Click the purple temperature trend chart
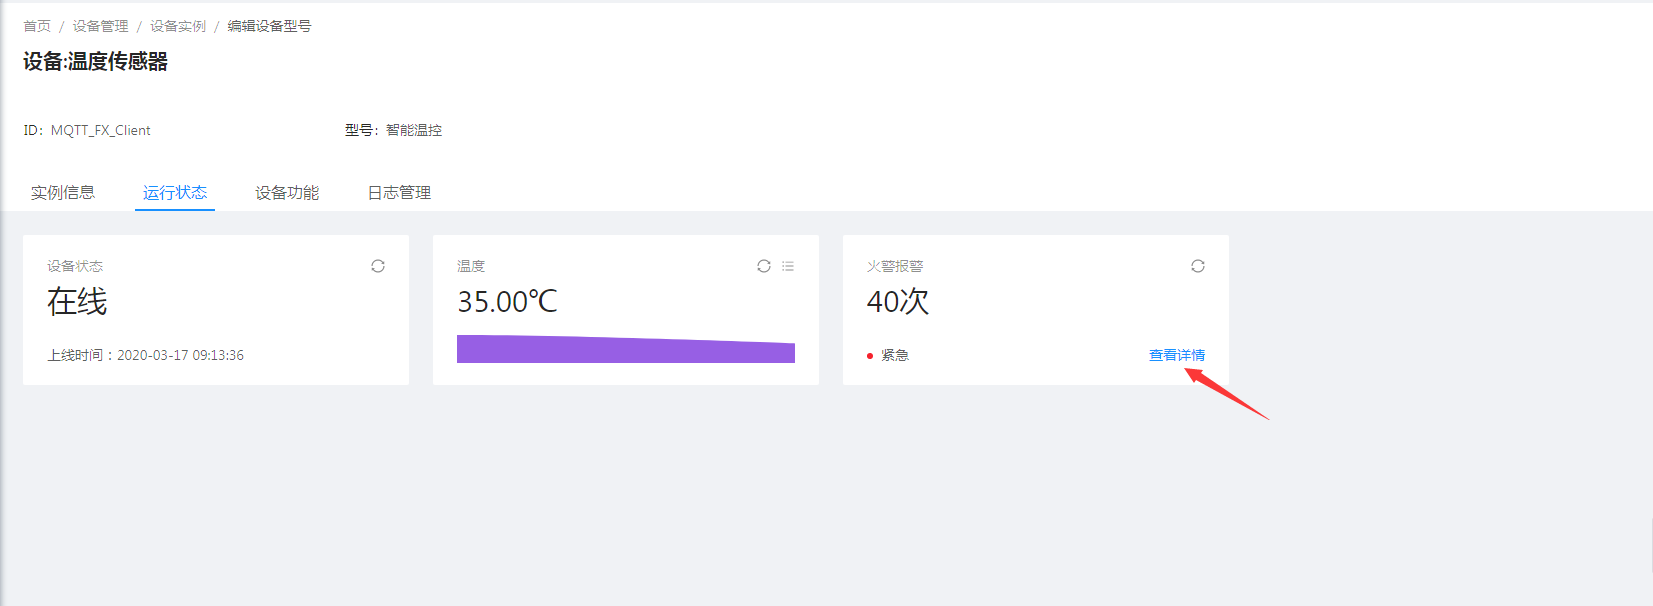 pyautogui.click(x=626, y=350)
